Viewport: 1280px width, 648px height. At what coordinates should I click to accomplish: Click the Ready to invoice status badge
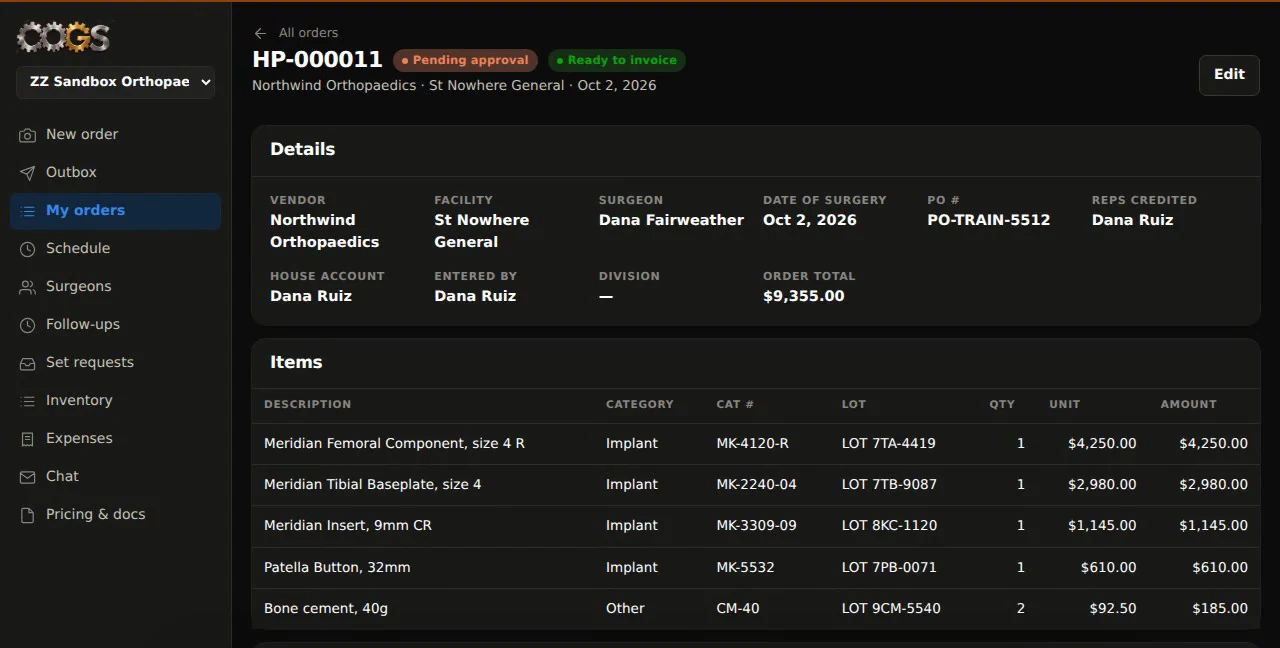point(617,60)
